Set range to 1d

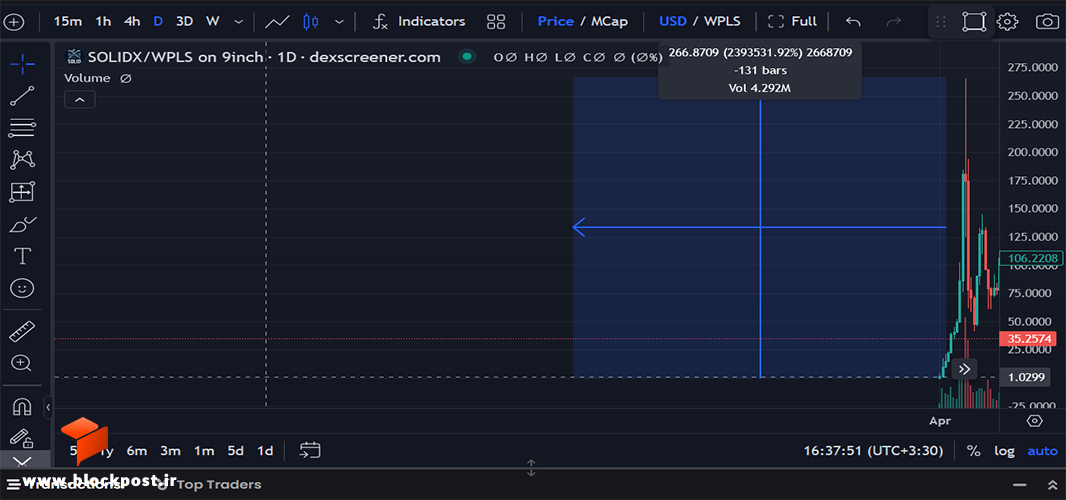coord(264,450)
